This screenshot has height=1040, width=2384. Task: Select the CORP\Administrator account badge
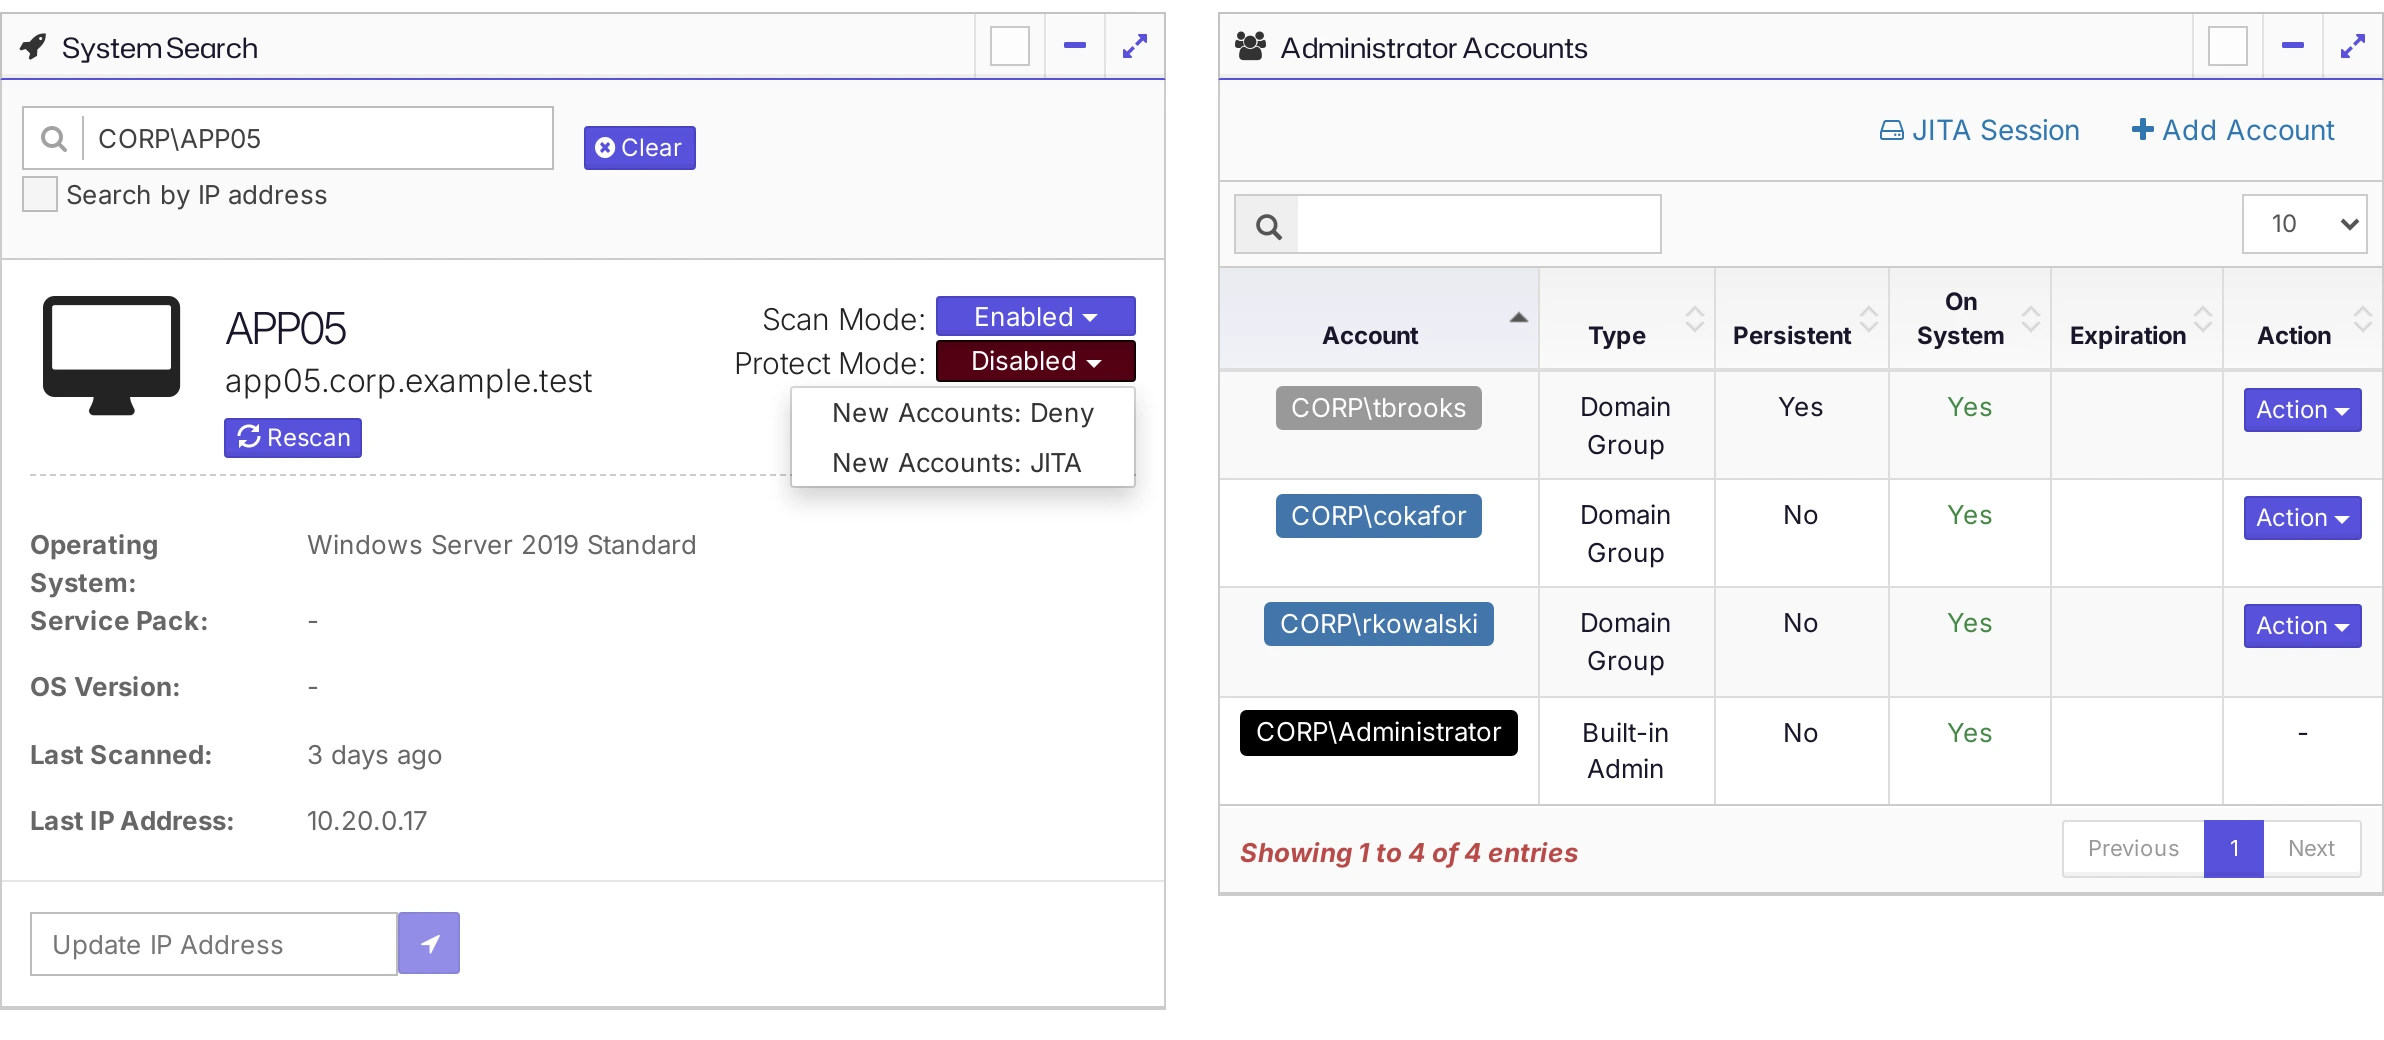click(x=1378, y=733)
